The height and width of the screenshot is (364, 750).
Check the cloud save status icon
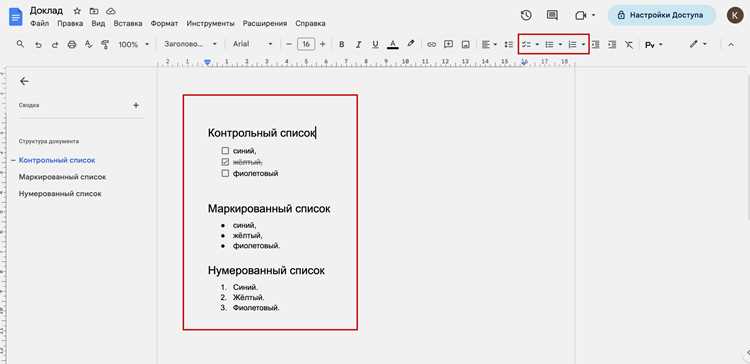(110, 11)
